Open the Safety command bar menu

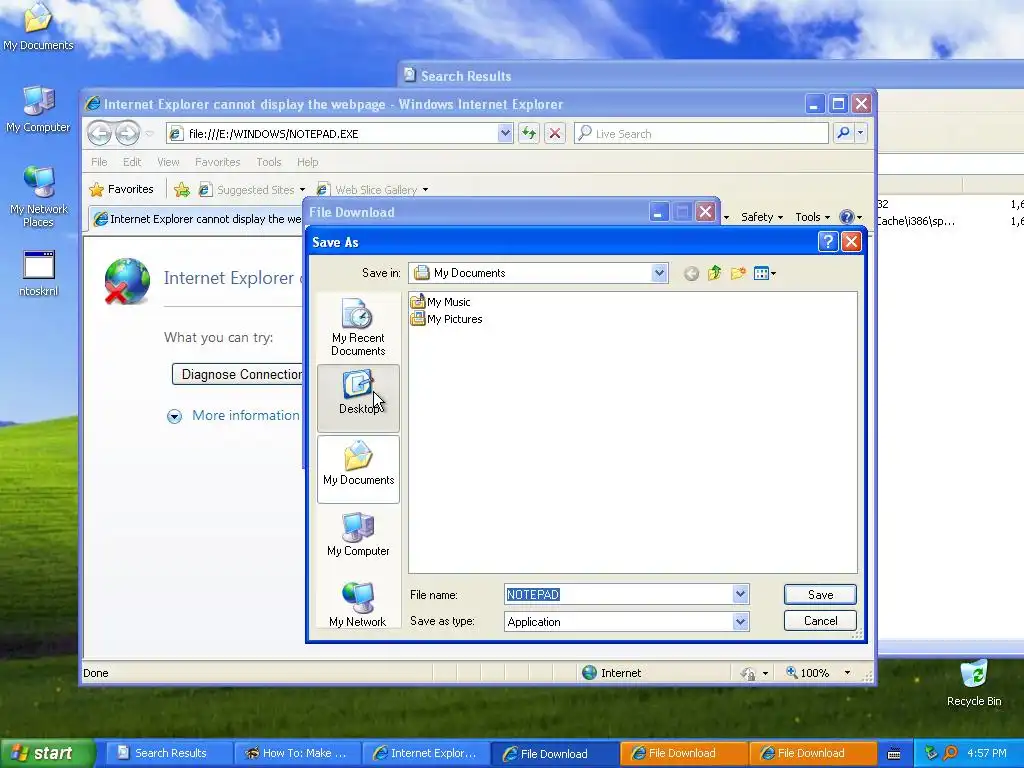click(761, 217)
